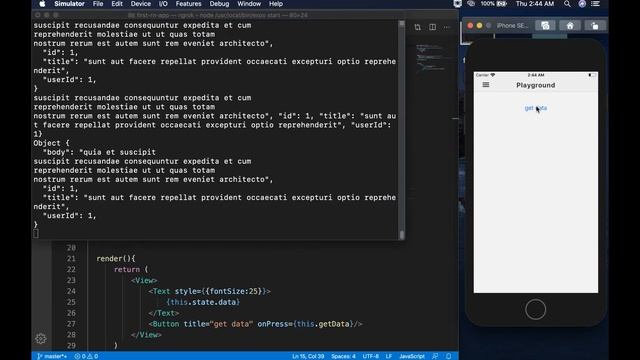Click the return keyword on line 22
This screenshot has width=640, height=360.
pos(127,269)
